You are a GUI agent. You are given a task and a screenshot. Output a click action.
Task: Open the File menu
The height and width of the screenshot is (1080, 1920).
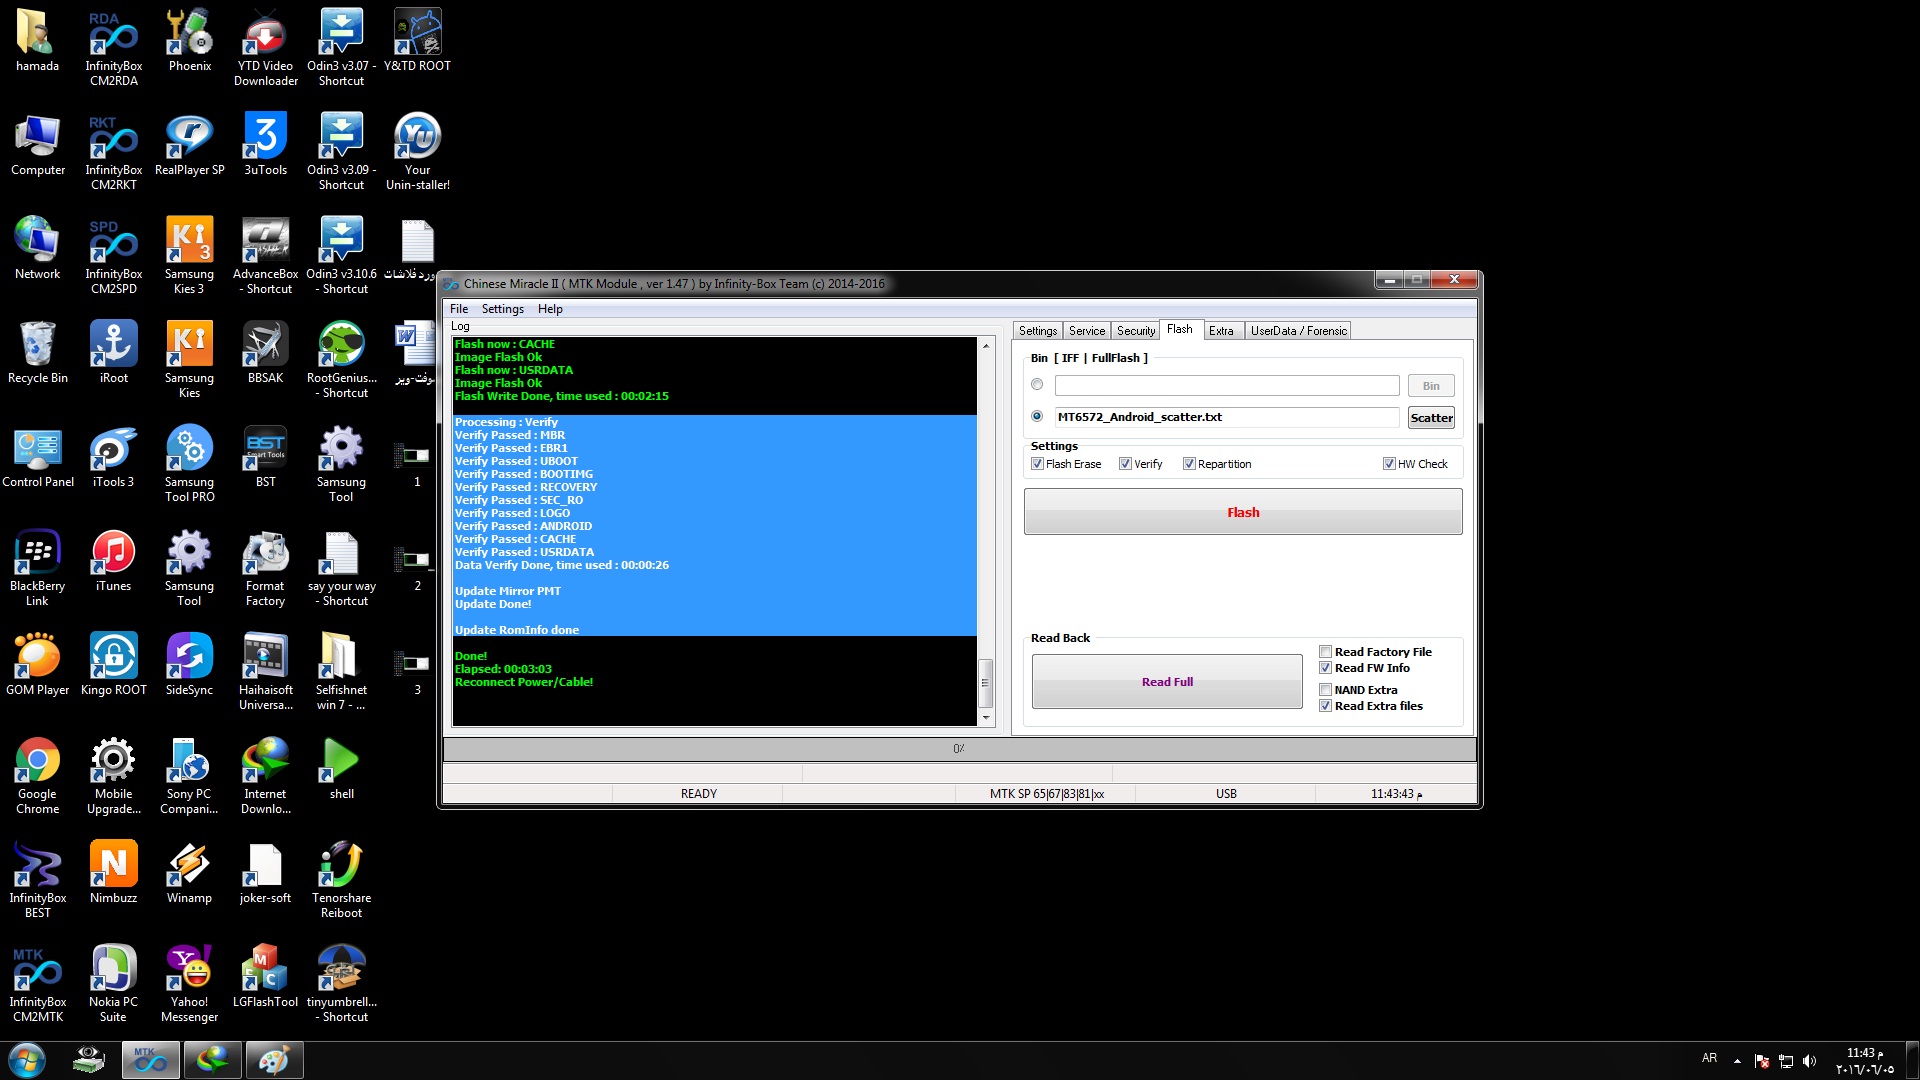[459, 309]
